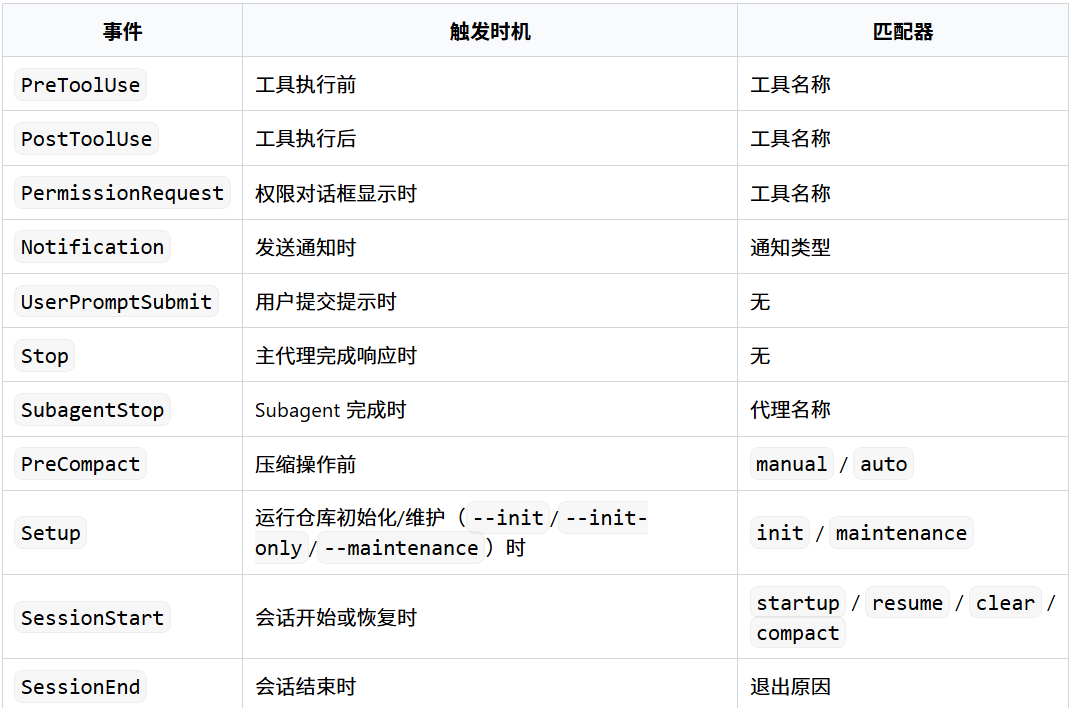Click the 用户提交提示时 text
Viewport: 1078px width, 708px height.
(x=326, y=301)
